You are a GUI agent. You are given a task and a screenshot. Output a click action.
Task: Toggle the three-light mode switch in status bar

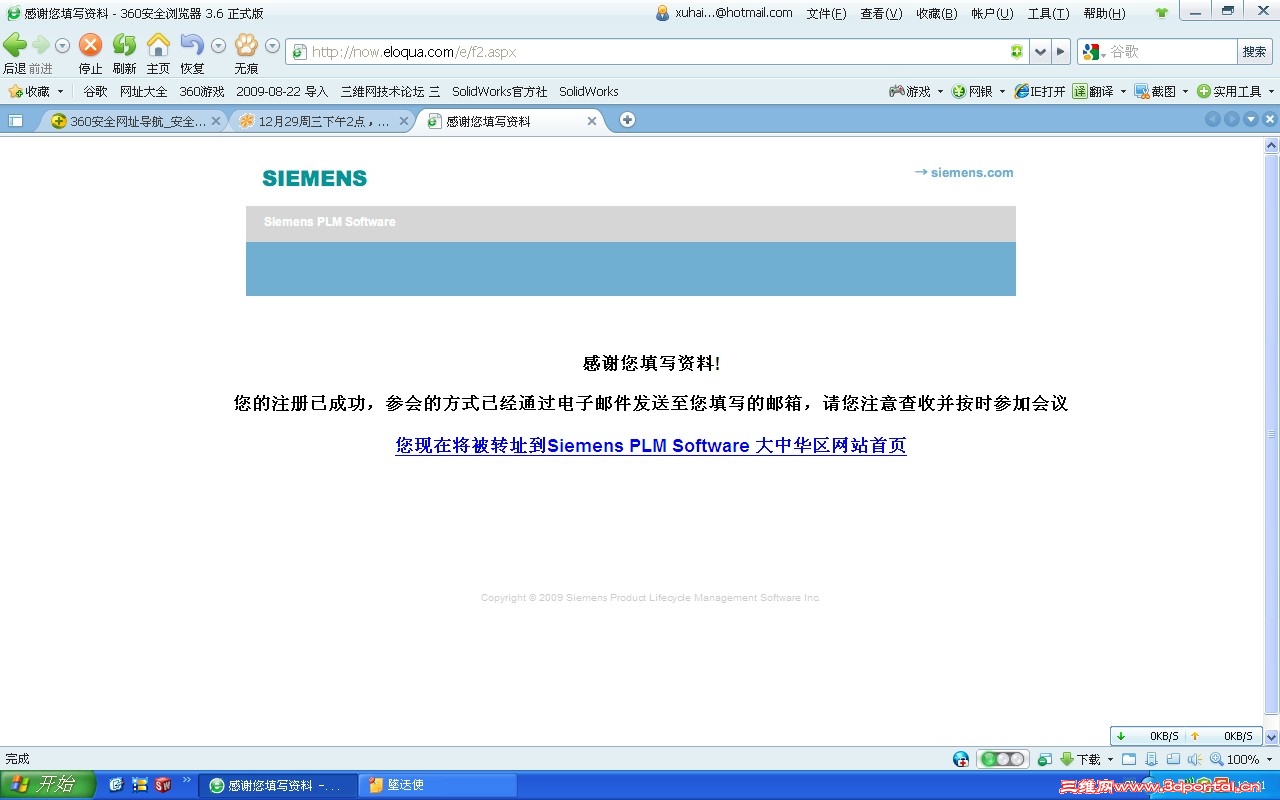(1002, 759)
